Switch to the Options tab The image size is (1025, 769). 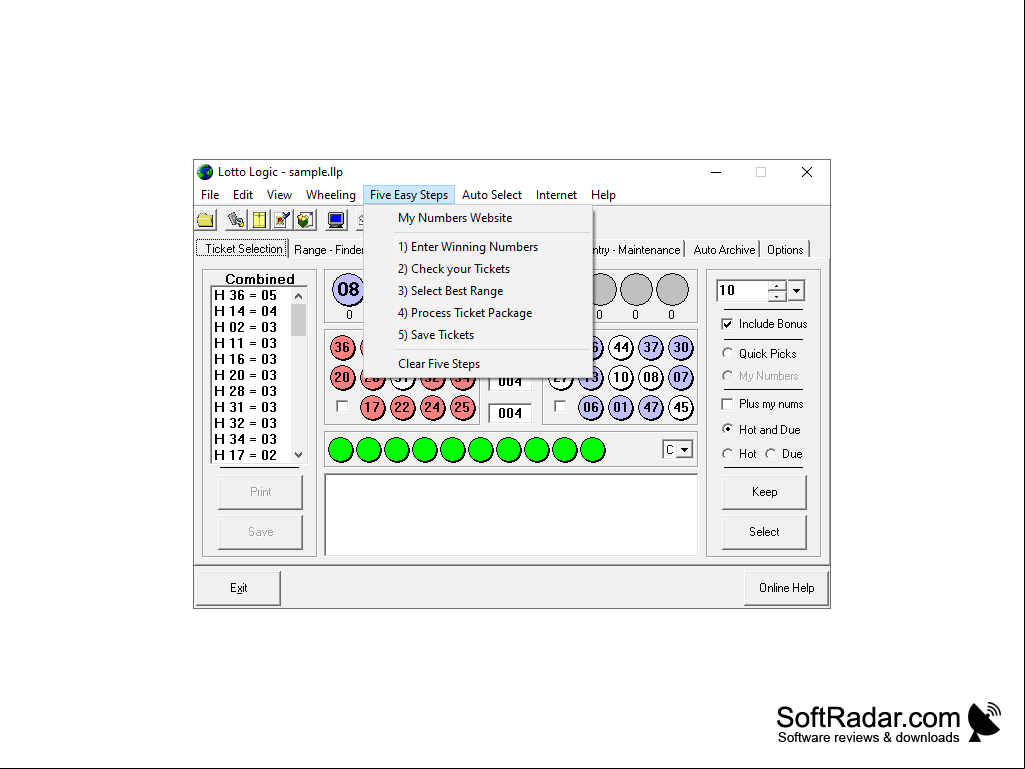pos(784,250)
